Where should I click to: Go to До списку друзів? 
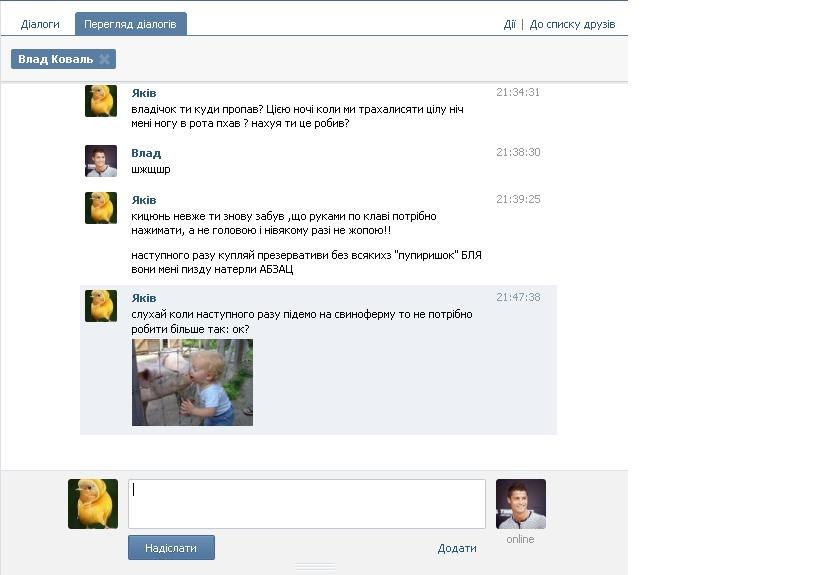(572, 24)
